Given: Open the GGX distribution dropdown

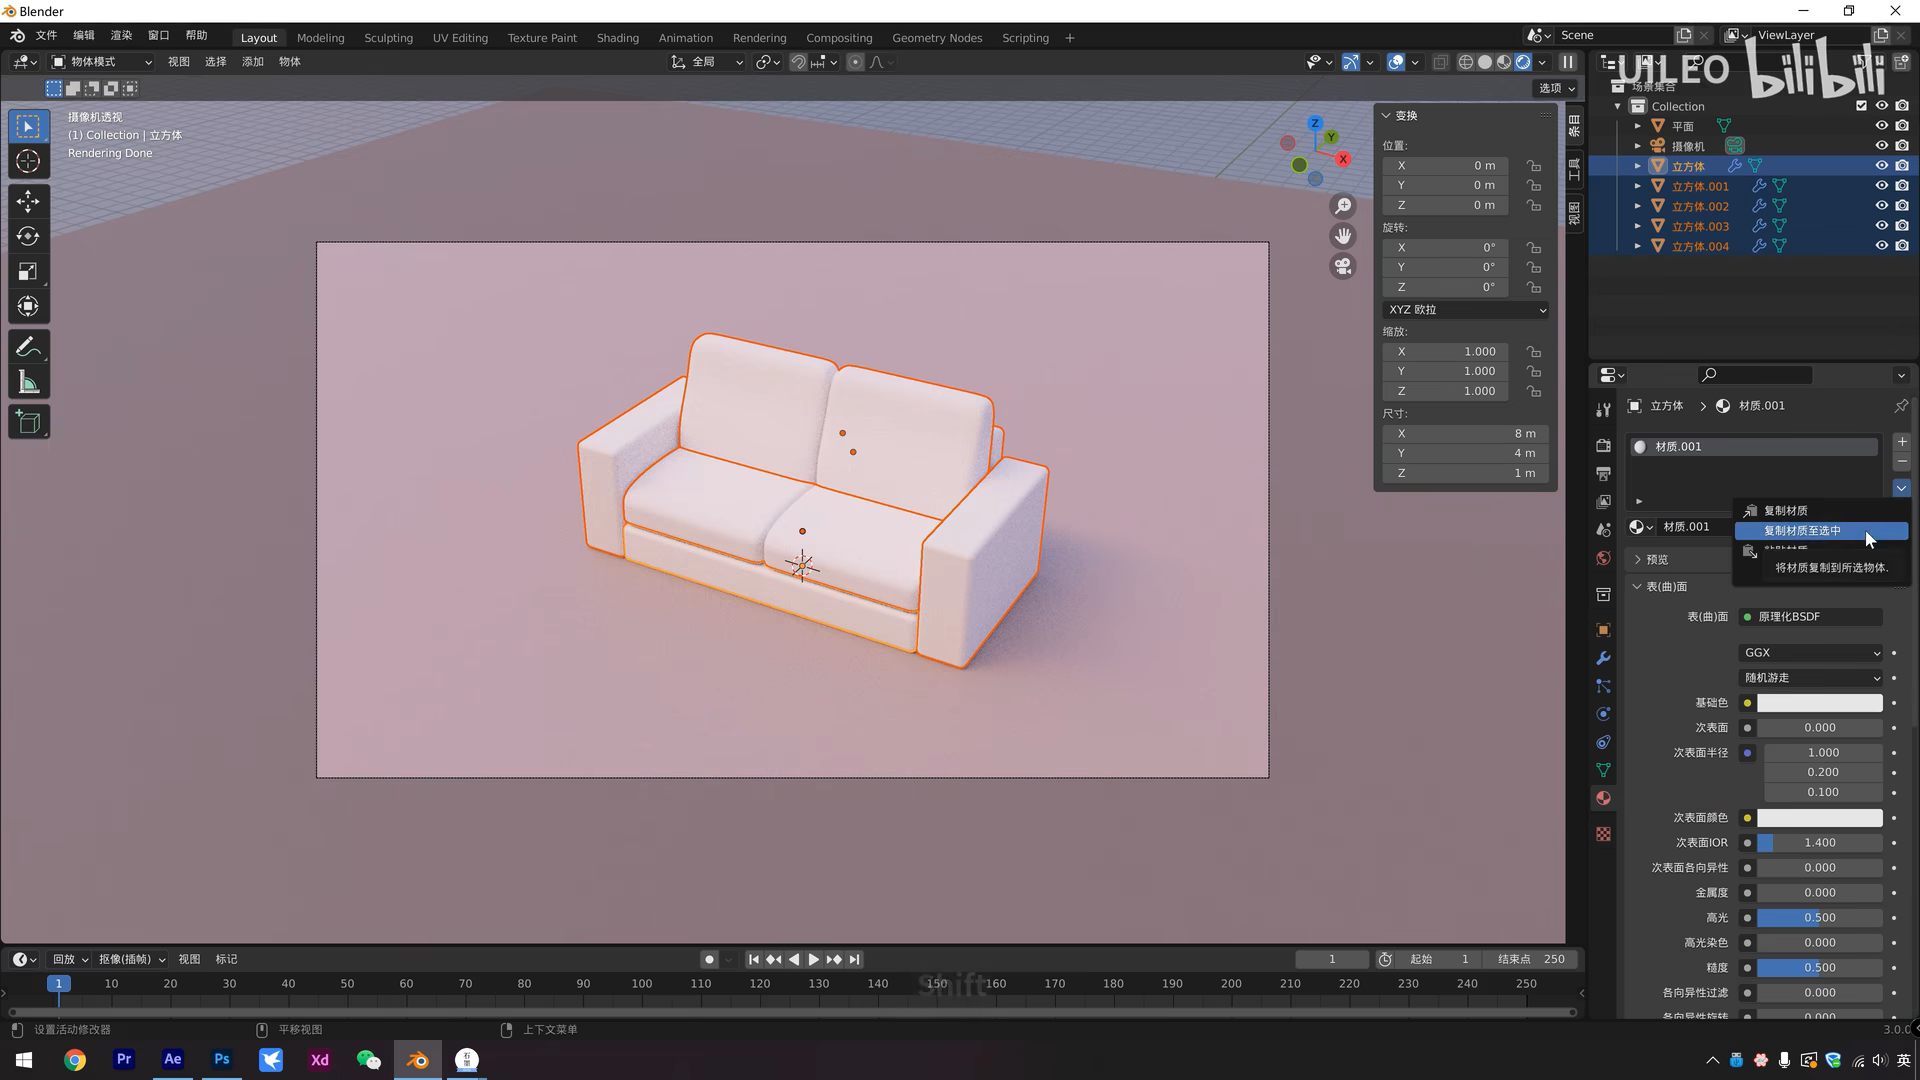Looking at the screenshot, I should pyautogui.click(x=1810, y=652).
